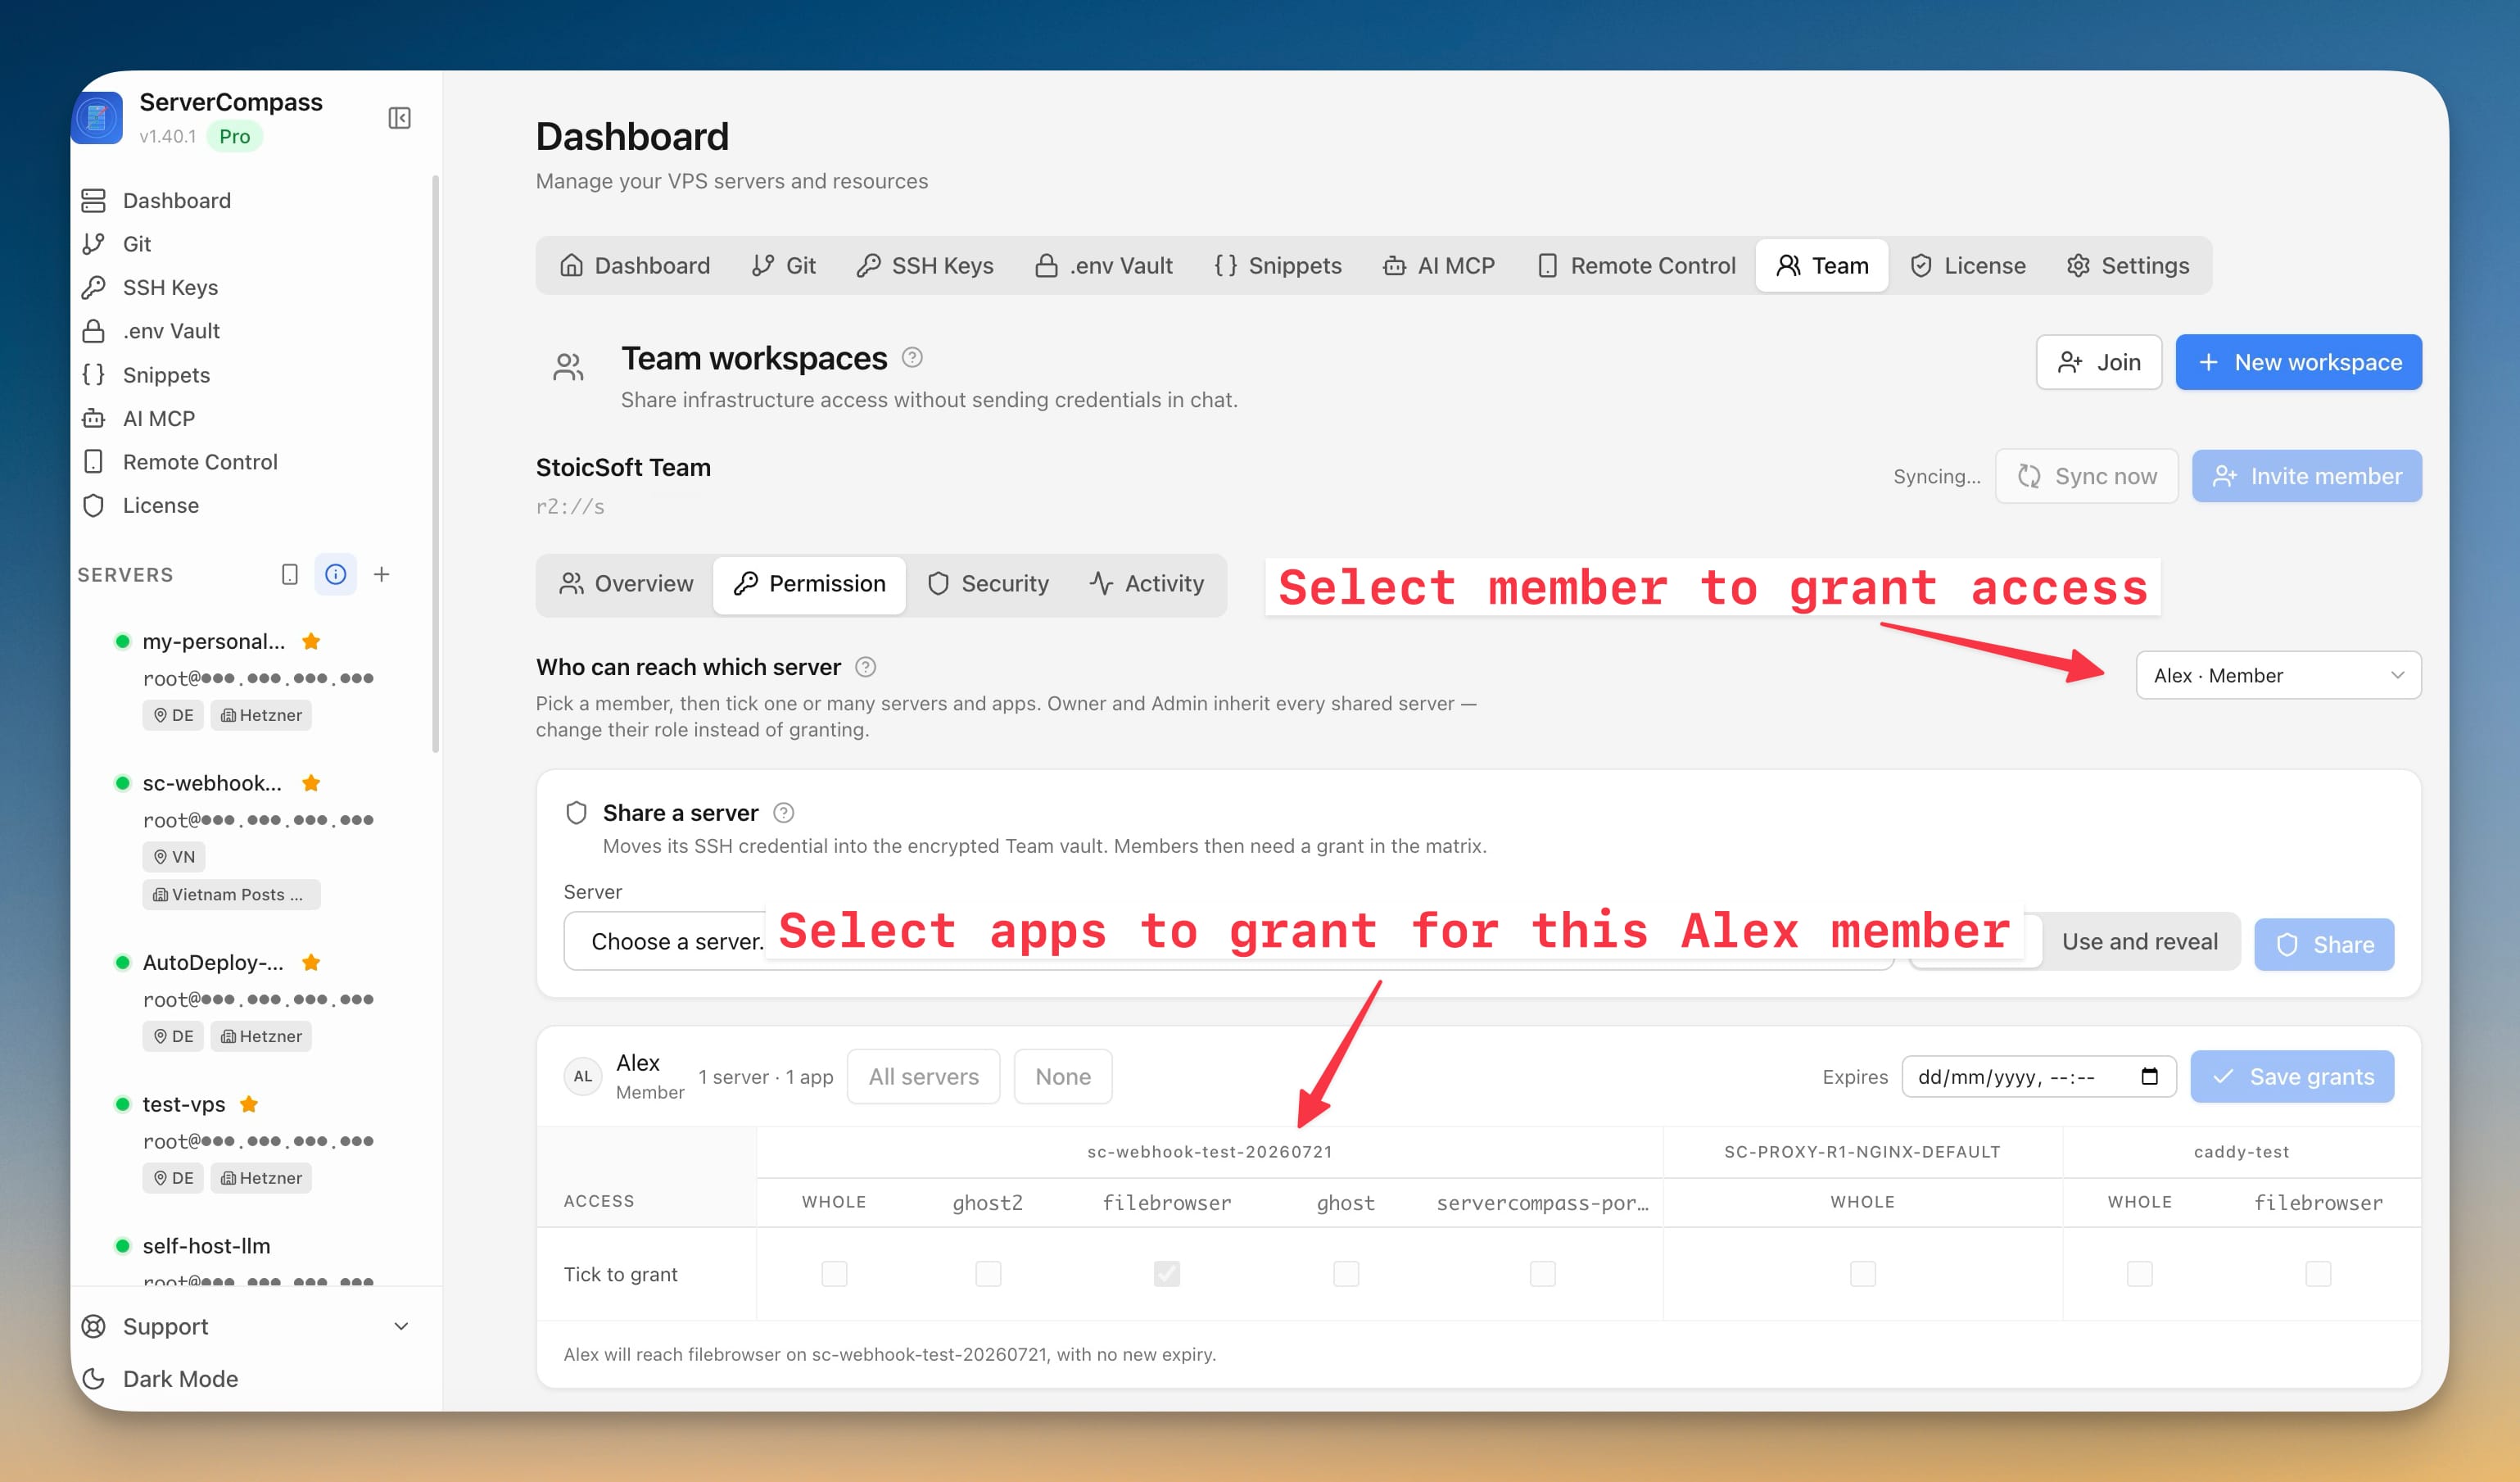Open the Activity workspace tab
Viewport: 2520px width, 1482px height.
tap(1147, 584)
